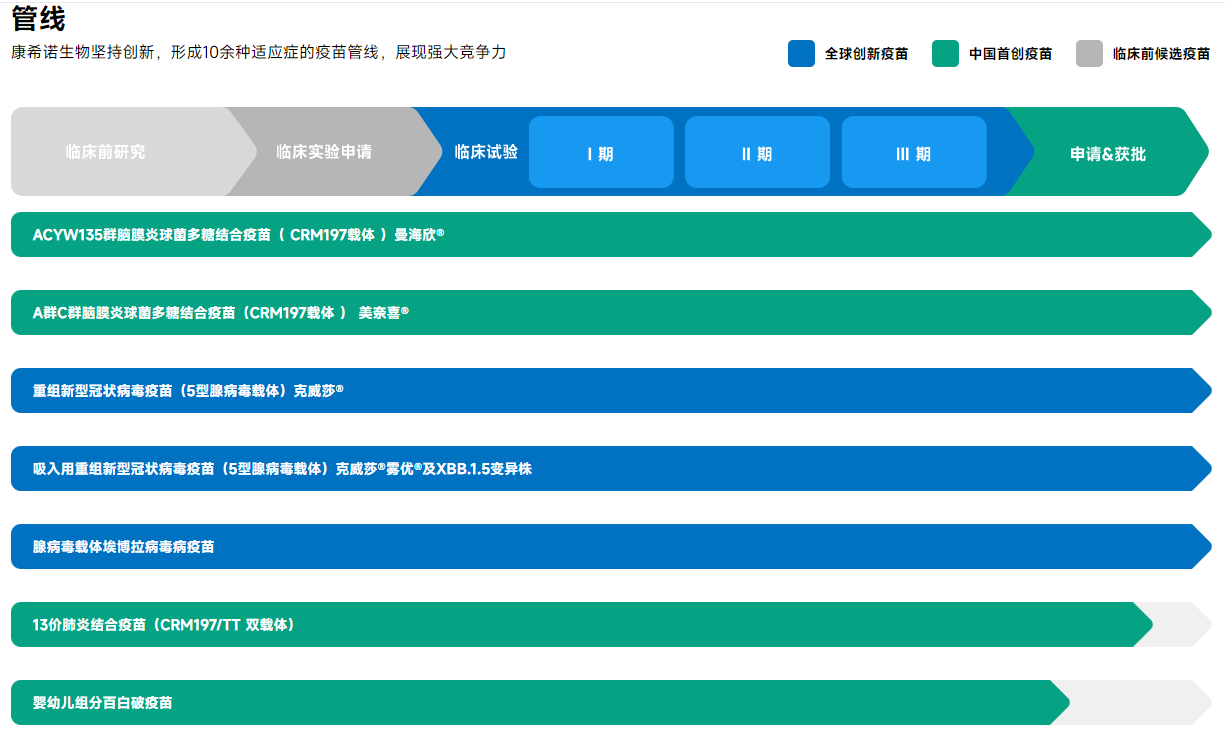Select the III 期 phase box
Viewport: 1225px width, 739px height.
pos(914,152)
